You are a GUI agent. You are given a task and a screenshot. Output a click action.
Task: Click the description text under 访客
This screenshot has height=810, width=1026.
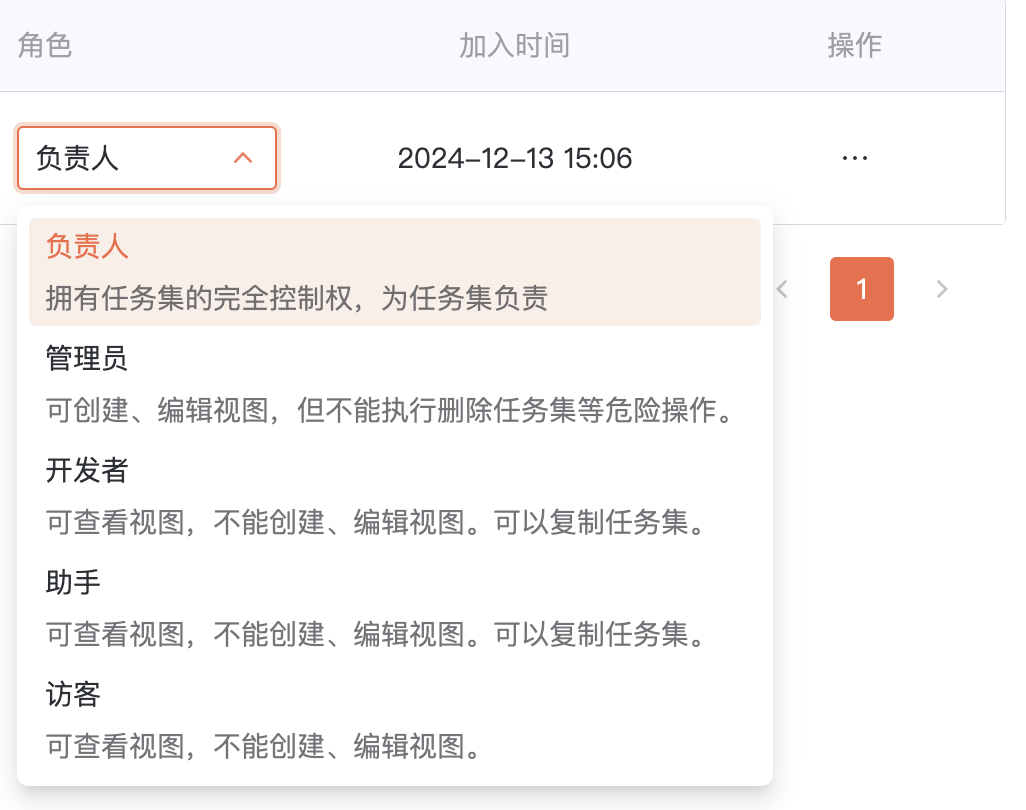tap(265, 747)
